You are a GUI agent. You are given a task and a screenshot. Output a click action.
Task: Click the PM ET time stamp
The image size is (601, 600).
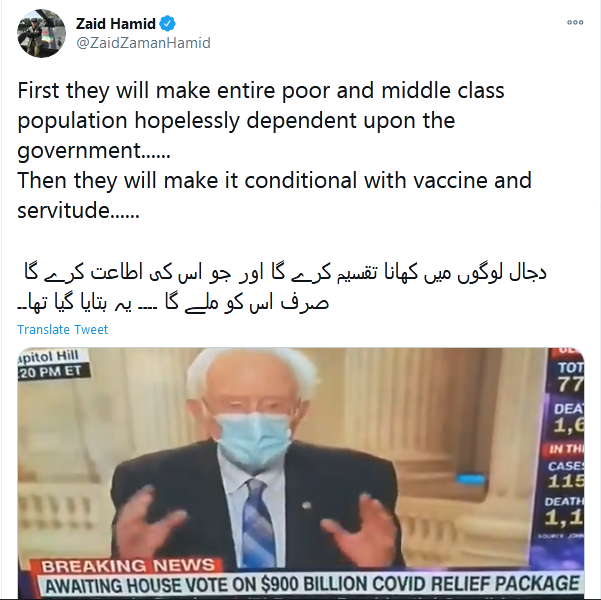[53, 372]
